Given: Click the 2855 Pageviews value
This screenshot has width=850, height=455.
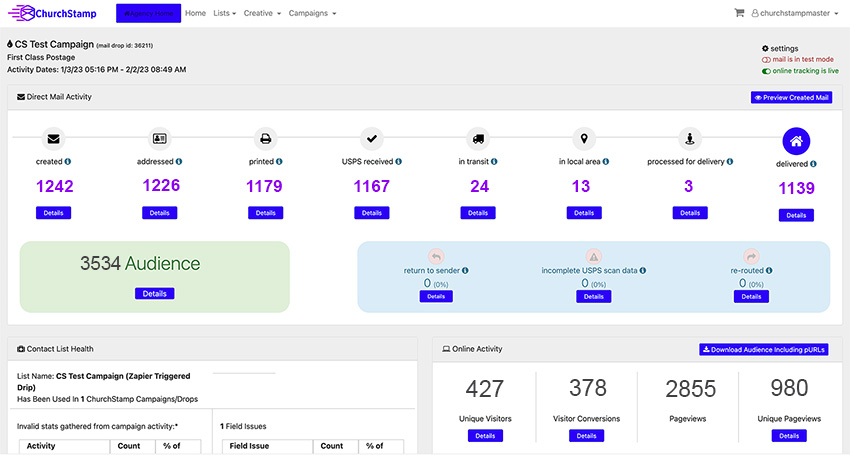Looking at the screenshot, I should pyautogui.click(x=690, y=389).
